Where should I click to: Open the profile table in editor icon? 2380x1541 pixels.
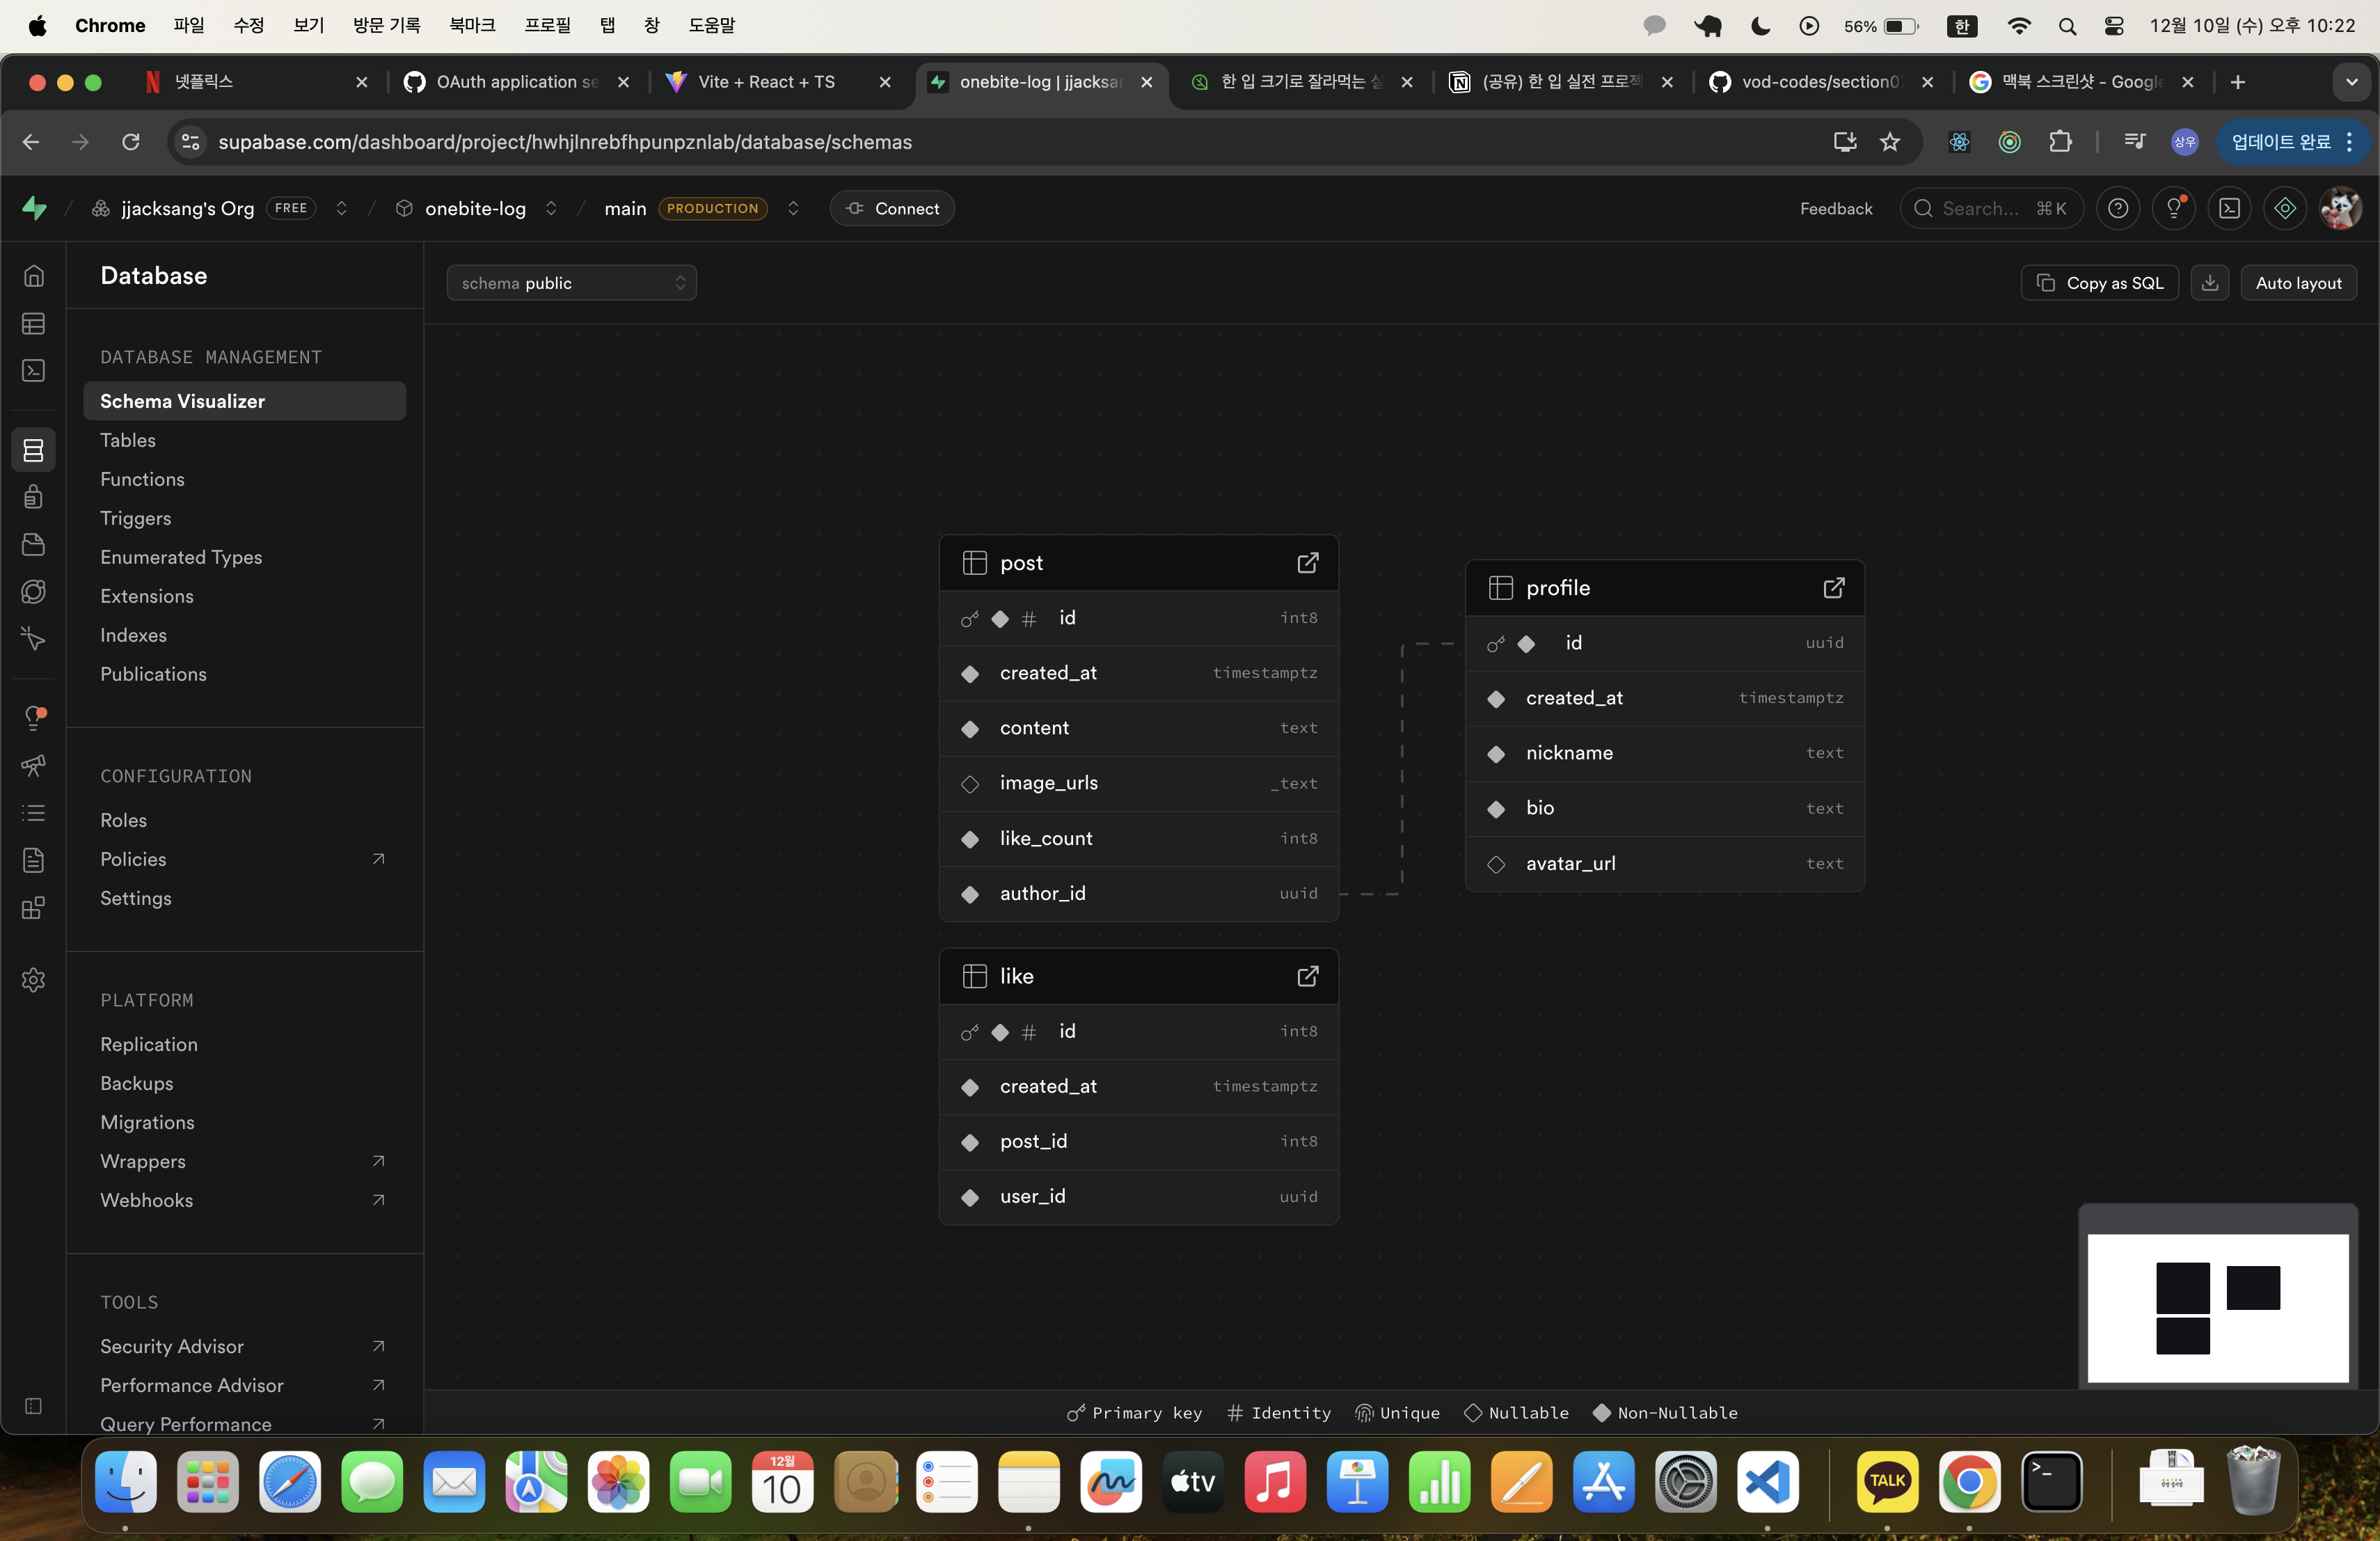pyautogui.click(x=1833, y=588)
